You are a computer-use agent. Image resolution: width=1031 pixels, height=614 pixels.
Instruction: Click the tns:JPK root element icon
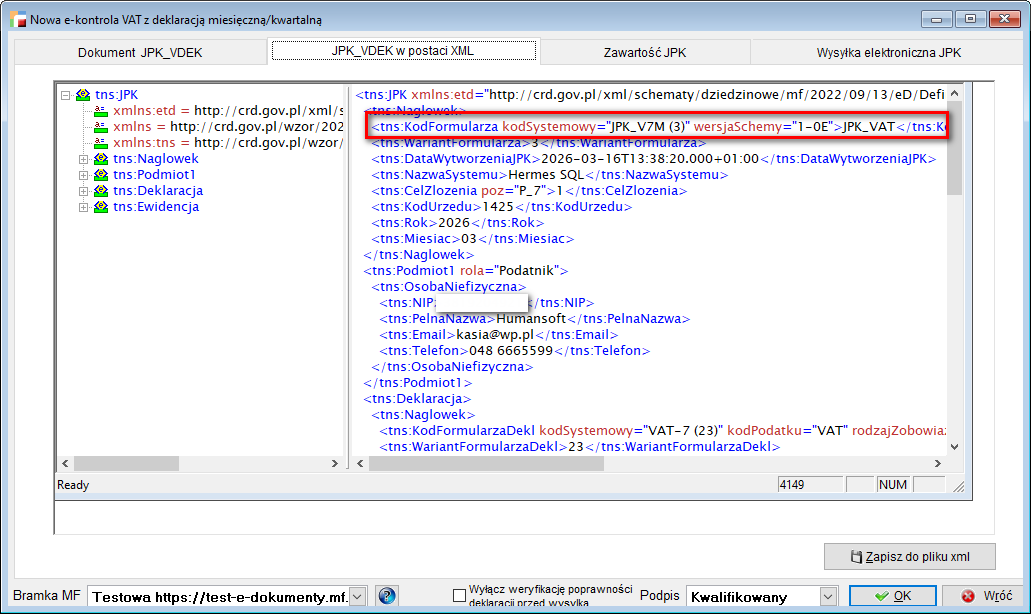click(83, 95)
